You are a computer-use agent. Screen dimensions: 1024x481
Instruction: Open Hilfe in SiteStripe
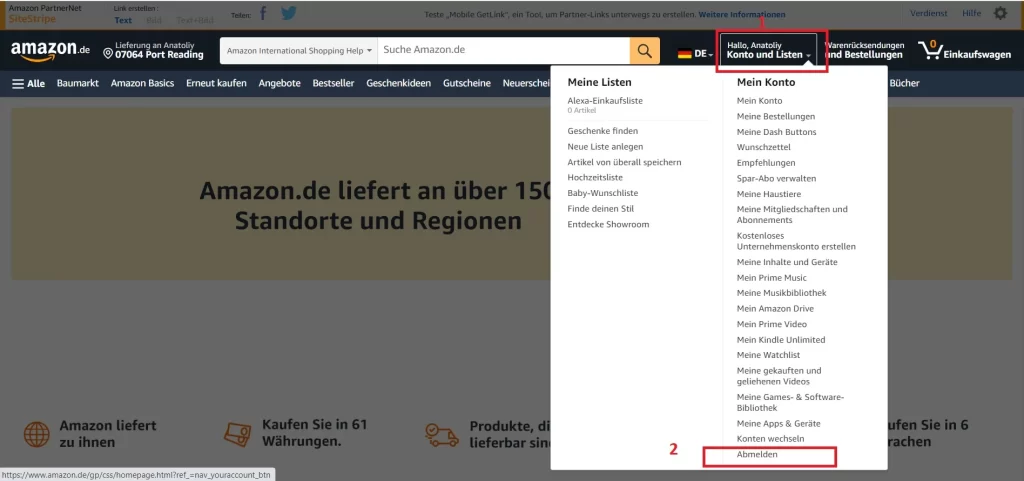(x=972, y=13)
